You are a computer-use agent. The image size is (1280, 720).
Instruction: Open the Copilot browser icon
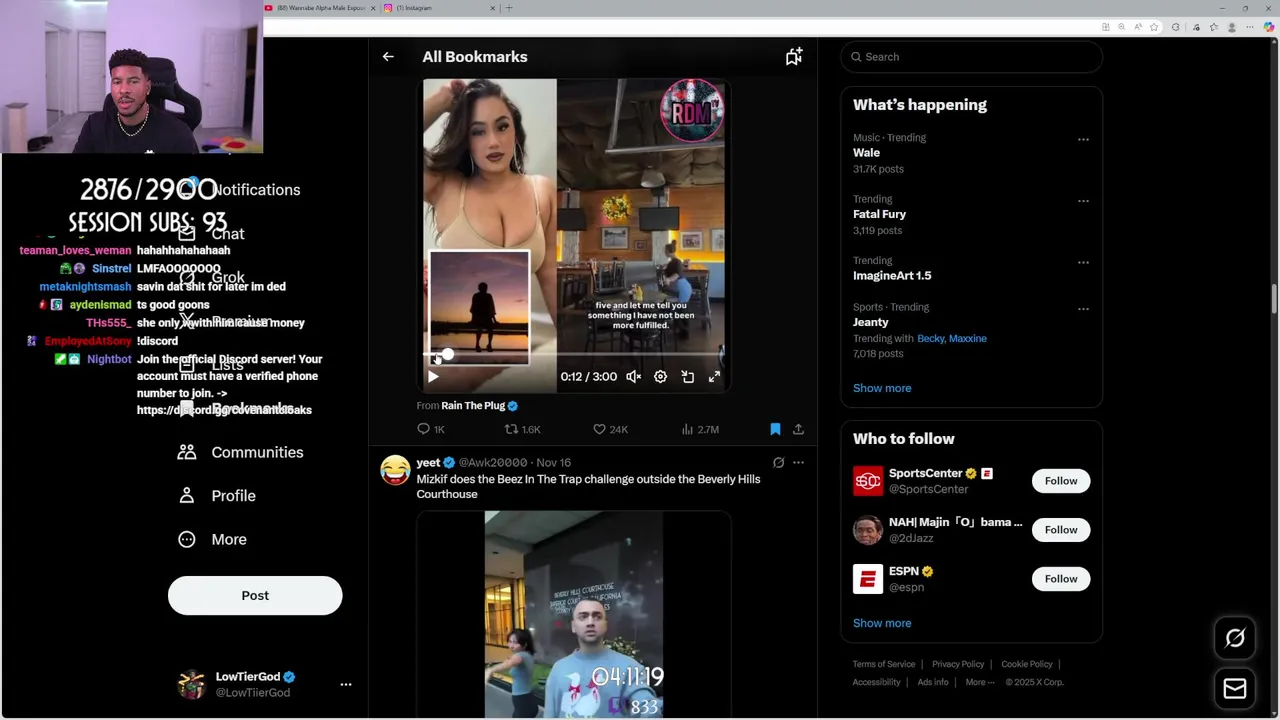point(1269,27)
